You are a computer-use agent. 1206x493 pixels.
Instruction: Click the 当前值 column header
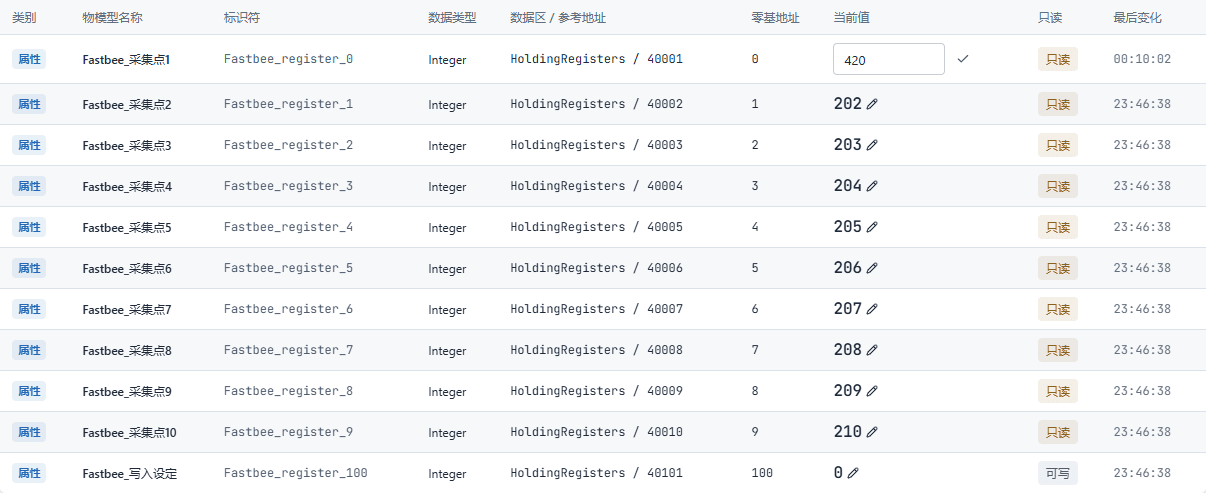pyautogui.click(x=851, y=18)
